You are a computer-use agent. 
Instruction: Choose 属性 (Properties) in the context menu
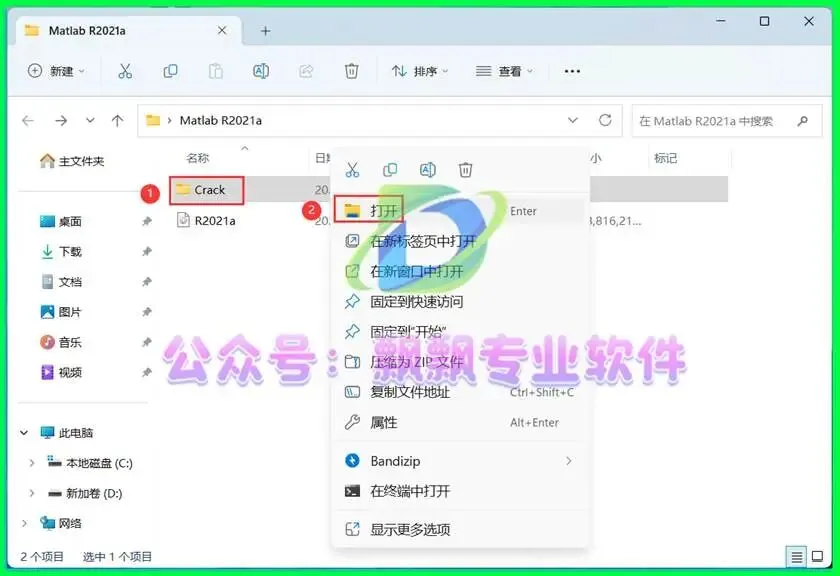[460, 422]
